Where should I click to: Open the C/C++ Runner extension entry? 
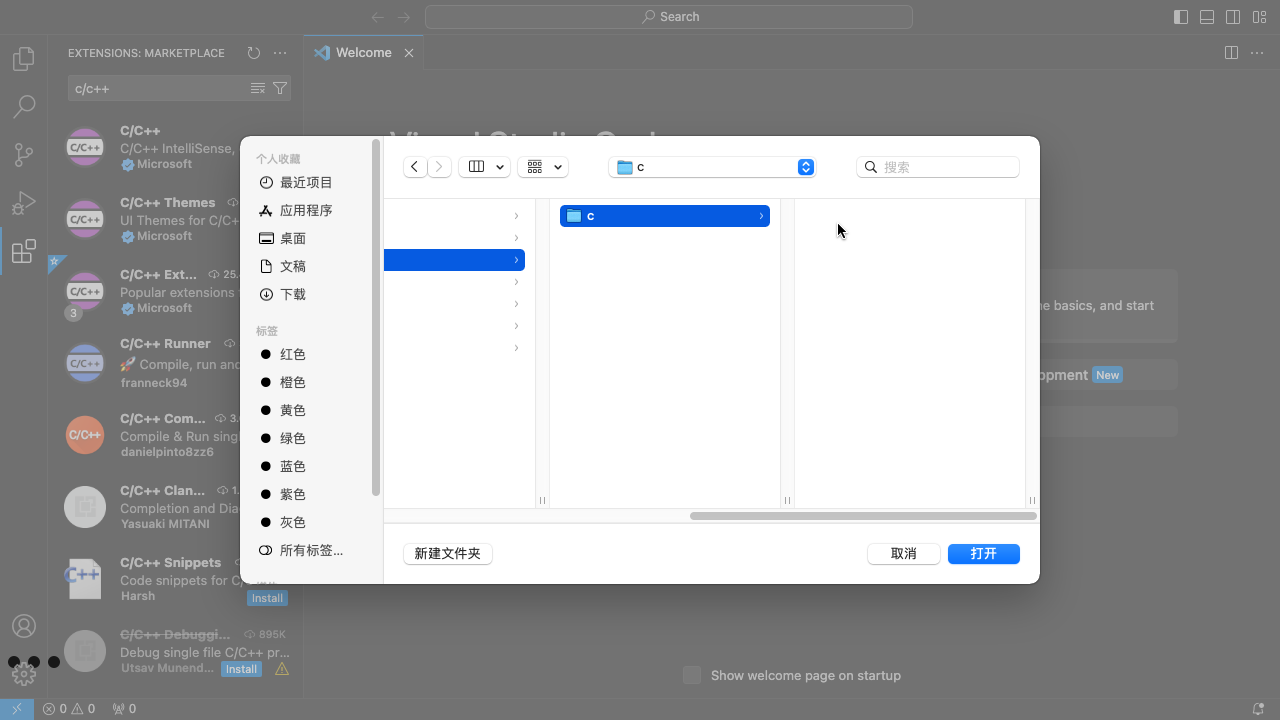(174, 363)
